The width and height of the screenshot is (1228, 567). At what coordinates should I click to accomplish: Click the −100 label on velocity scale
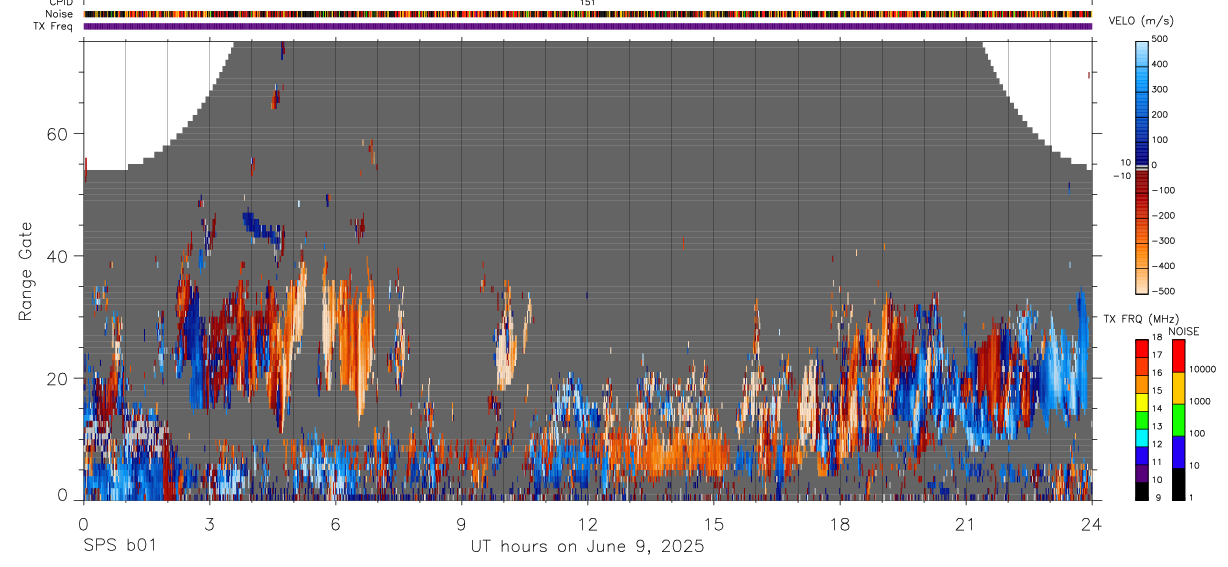1165,190
